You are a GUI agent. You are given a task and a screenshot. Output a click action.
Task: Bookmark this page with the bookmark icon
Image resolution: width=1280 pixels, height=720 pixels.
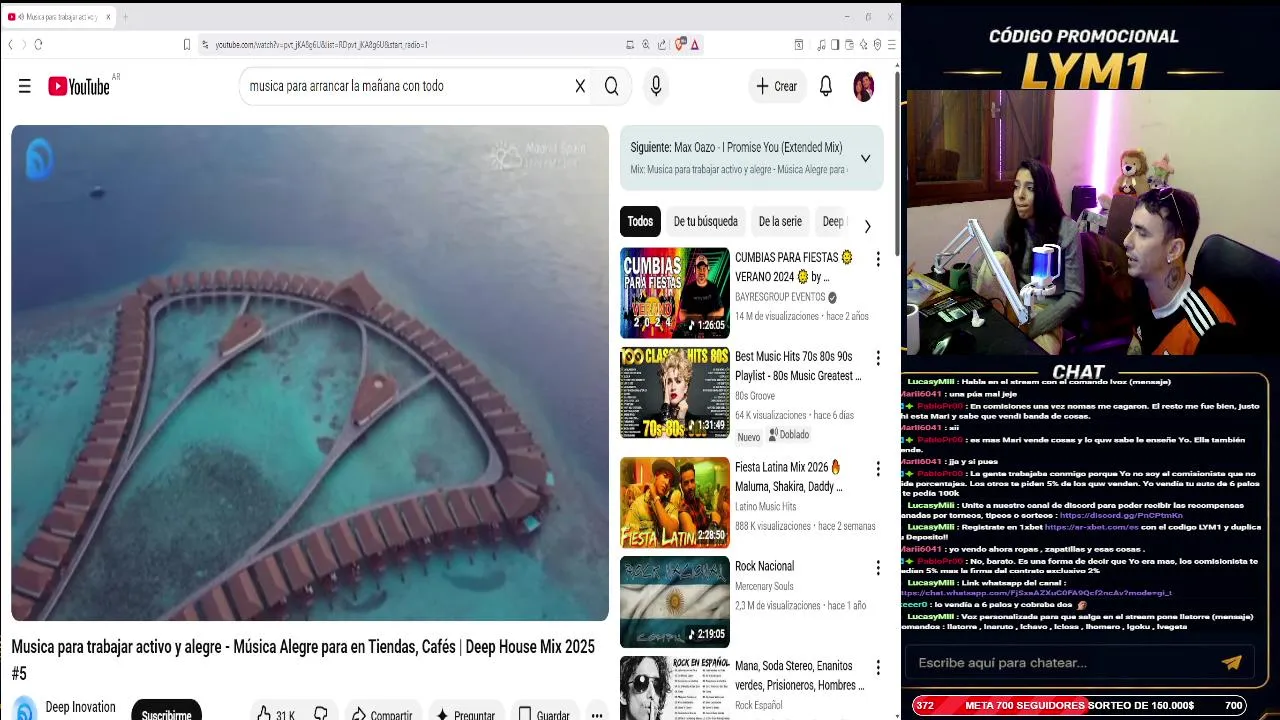tap(187, 44)
